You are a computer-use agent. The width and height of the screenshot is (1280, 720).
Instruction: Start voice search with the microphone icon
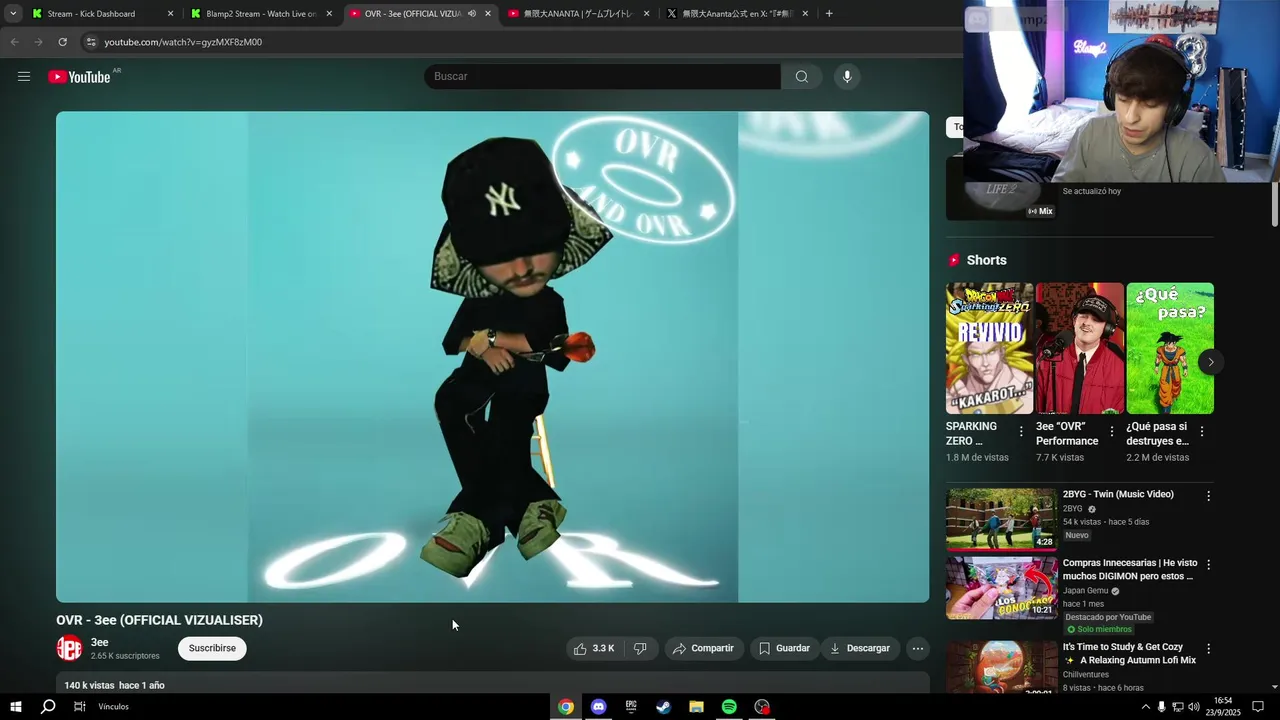(847, 77)
